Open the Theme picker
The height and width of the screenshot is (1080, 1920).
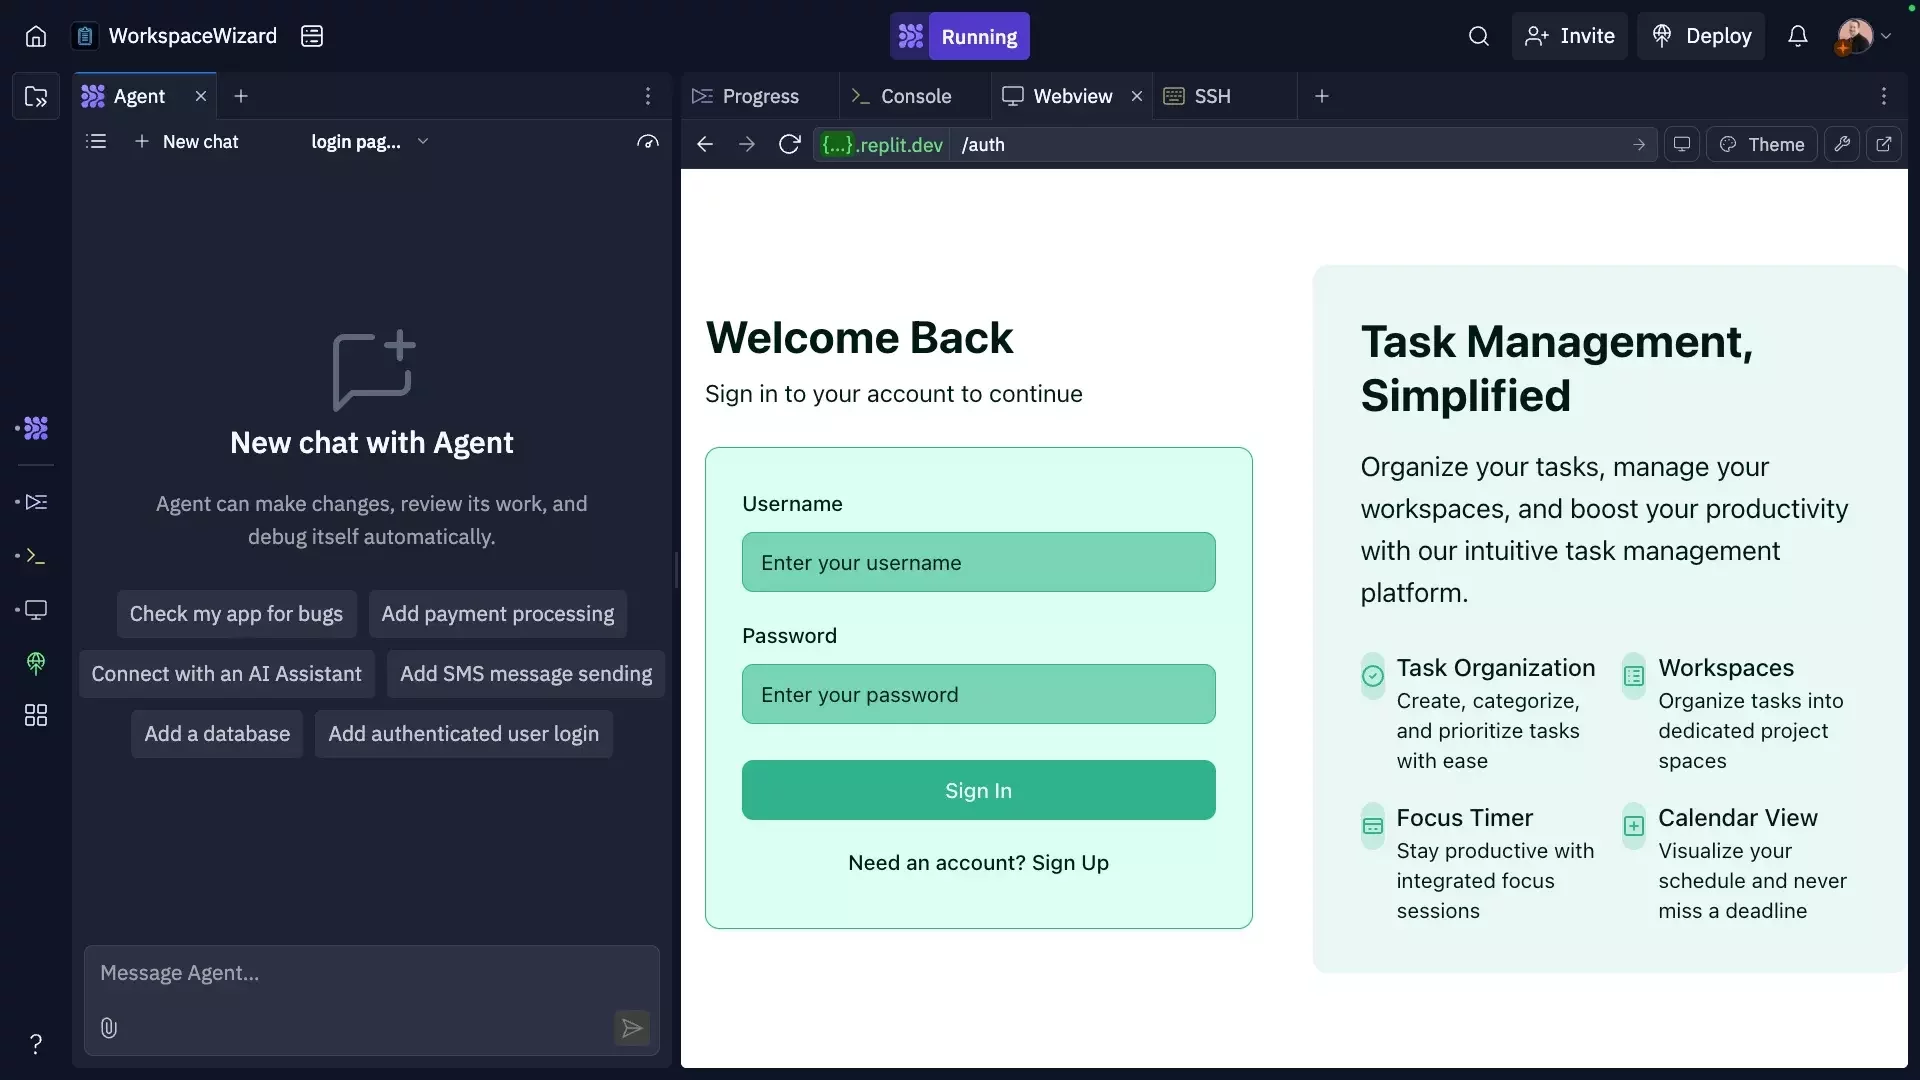tap(1762, 144)
